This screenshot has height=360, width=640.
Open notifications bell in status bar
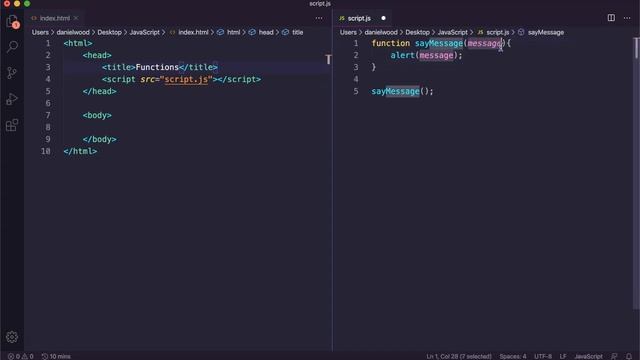(629, 356)
